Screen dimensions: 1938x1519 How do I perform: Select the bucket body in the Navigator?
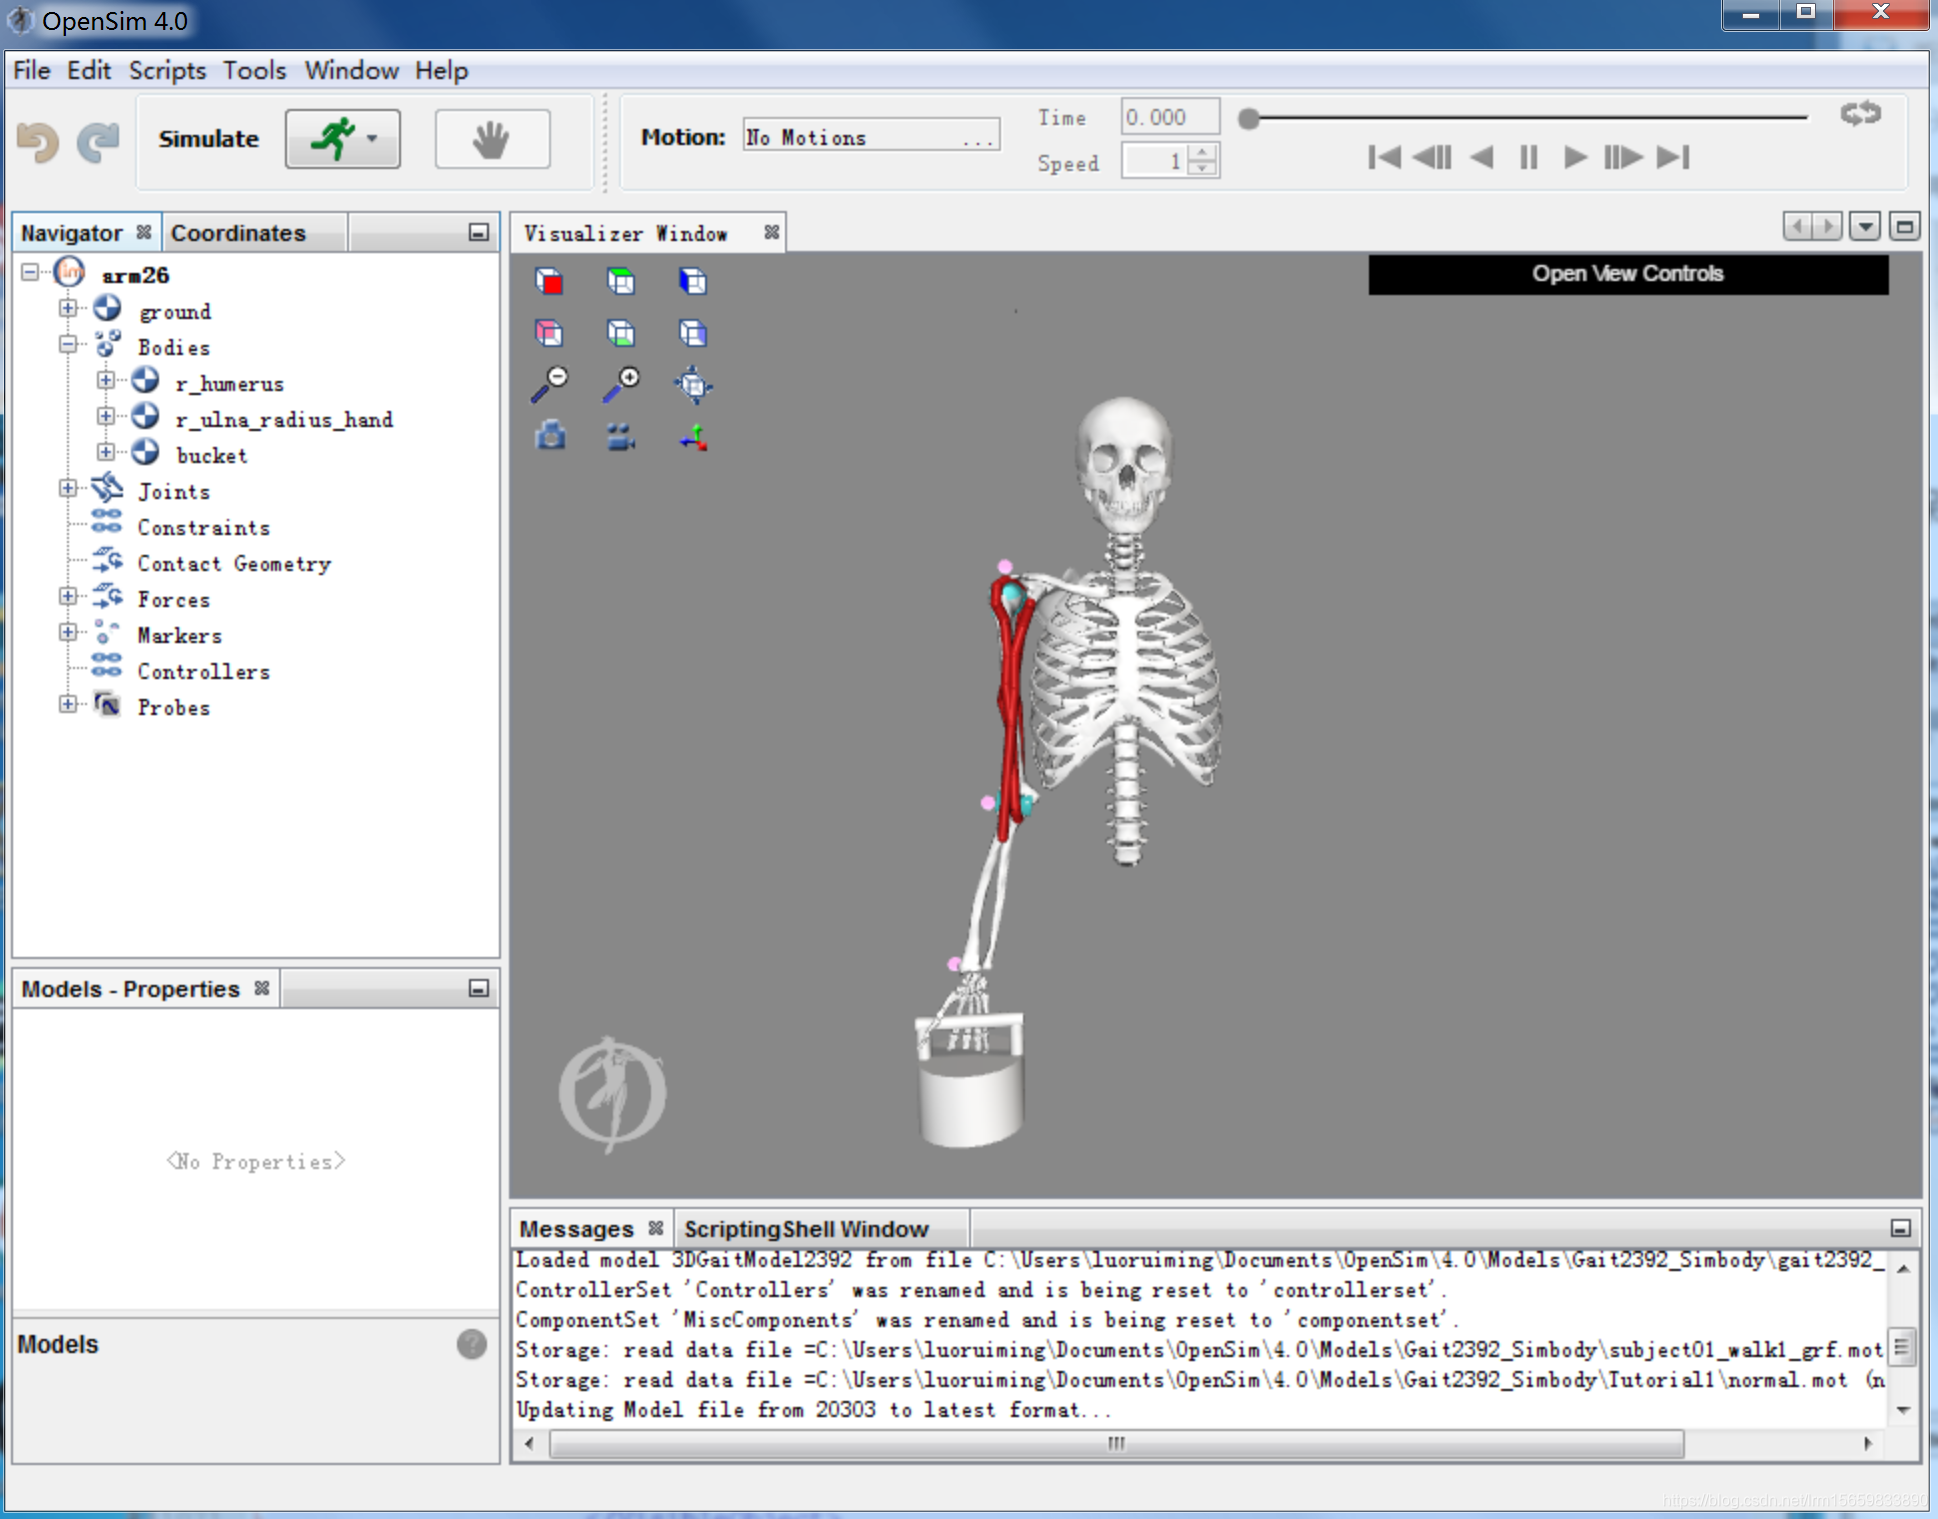211,455
